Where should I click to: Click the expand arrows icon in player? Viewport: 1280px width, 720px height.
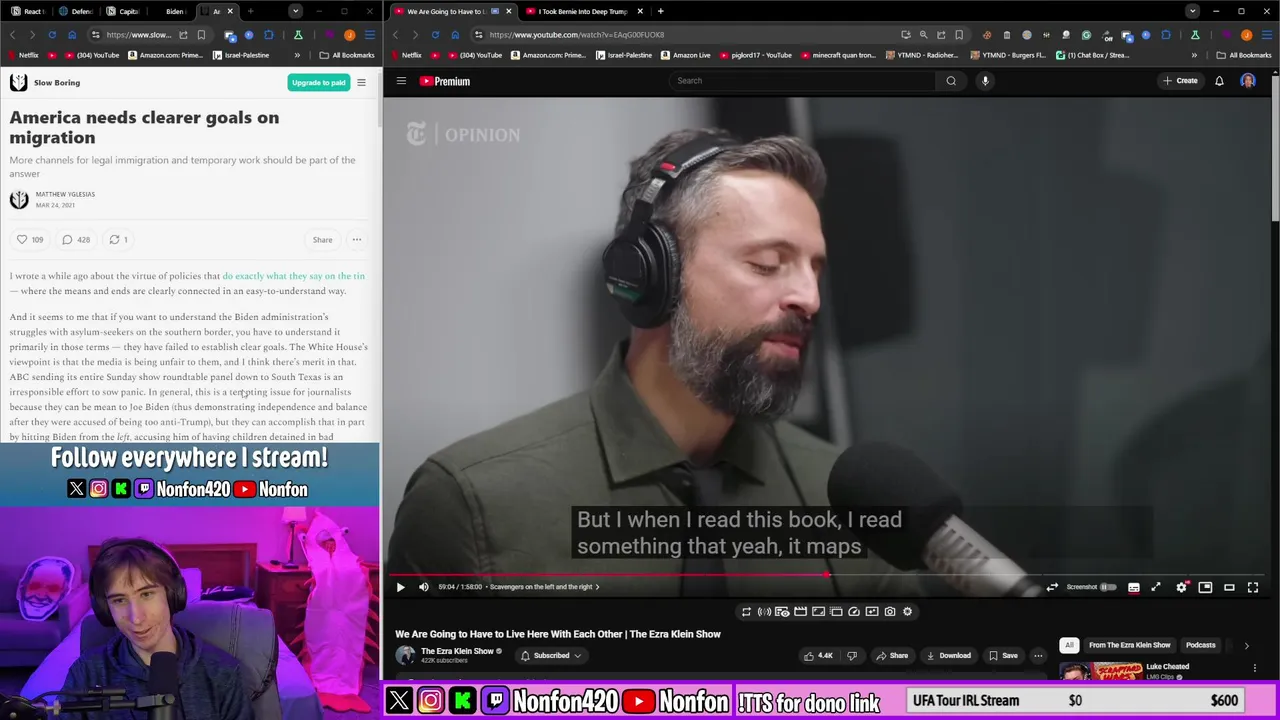coord(1156,587)
